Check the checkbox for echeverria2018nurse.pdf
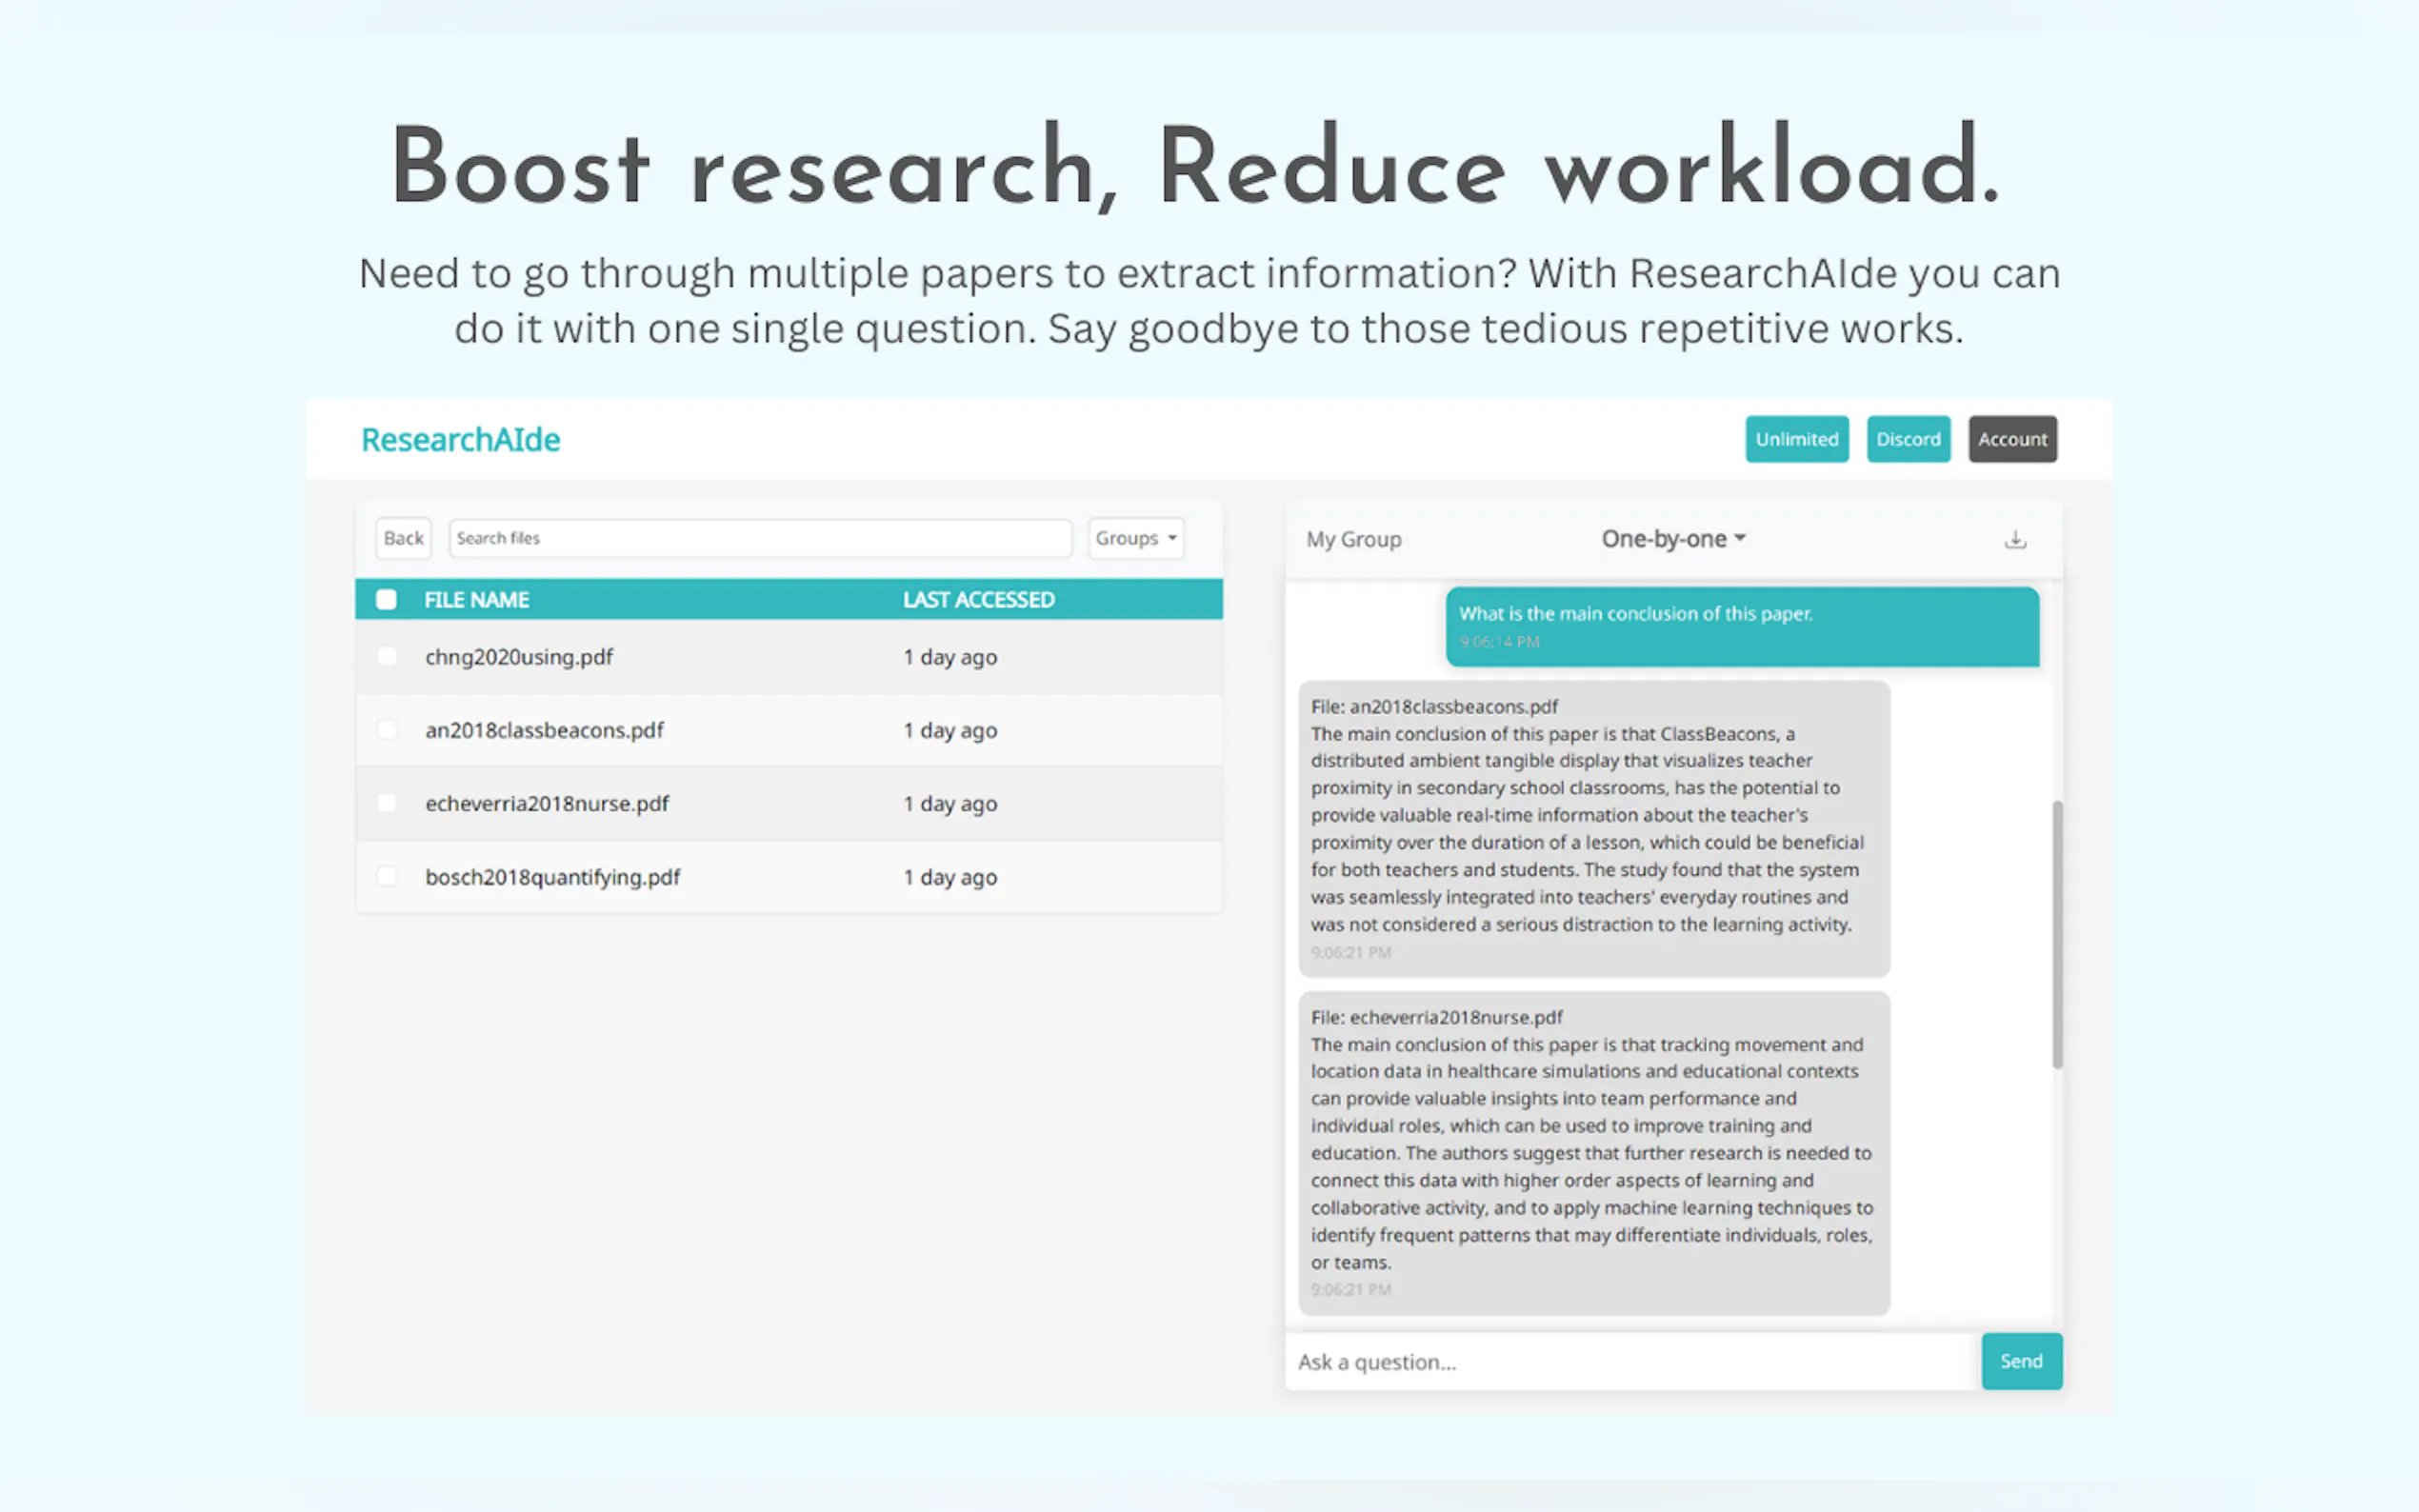 pyautogui.click(x=386, y=803)
